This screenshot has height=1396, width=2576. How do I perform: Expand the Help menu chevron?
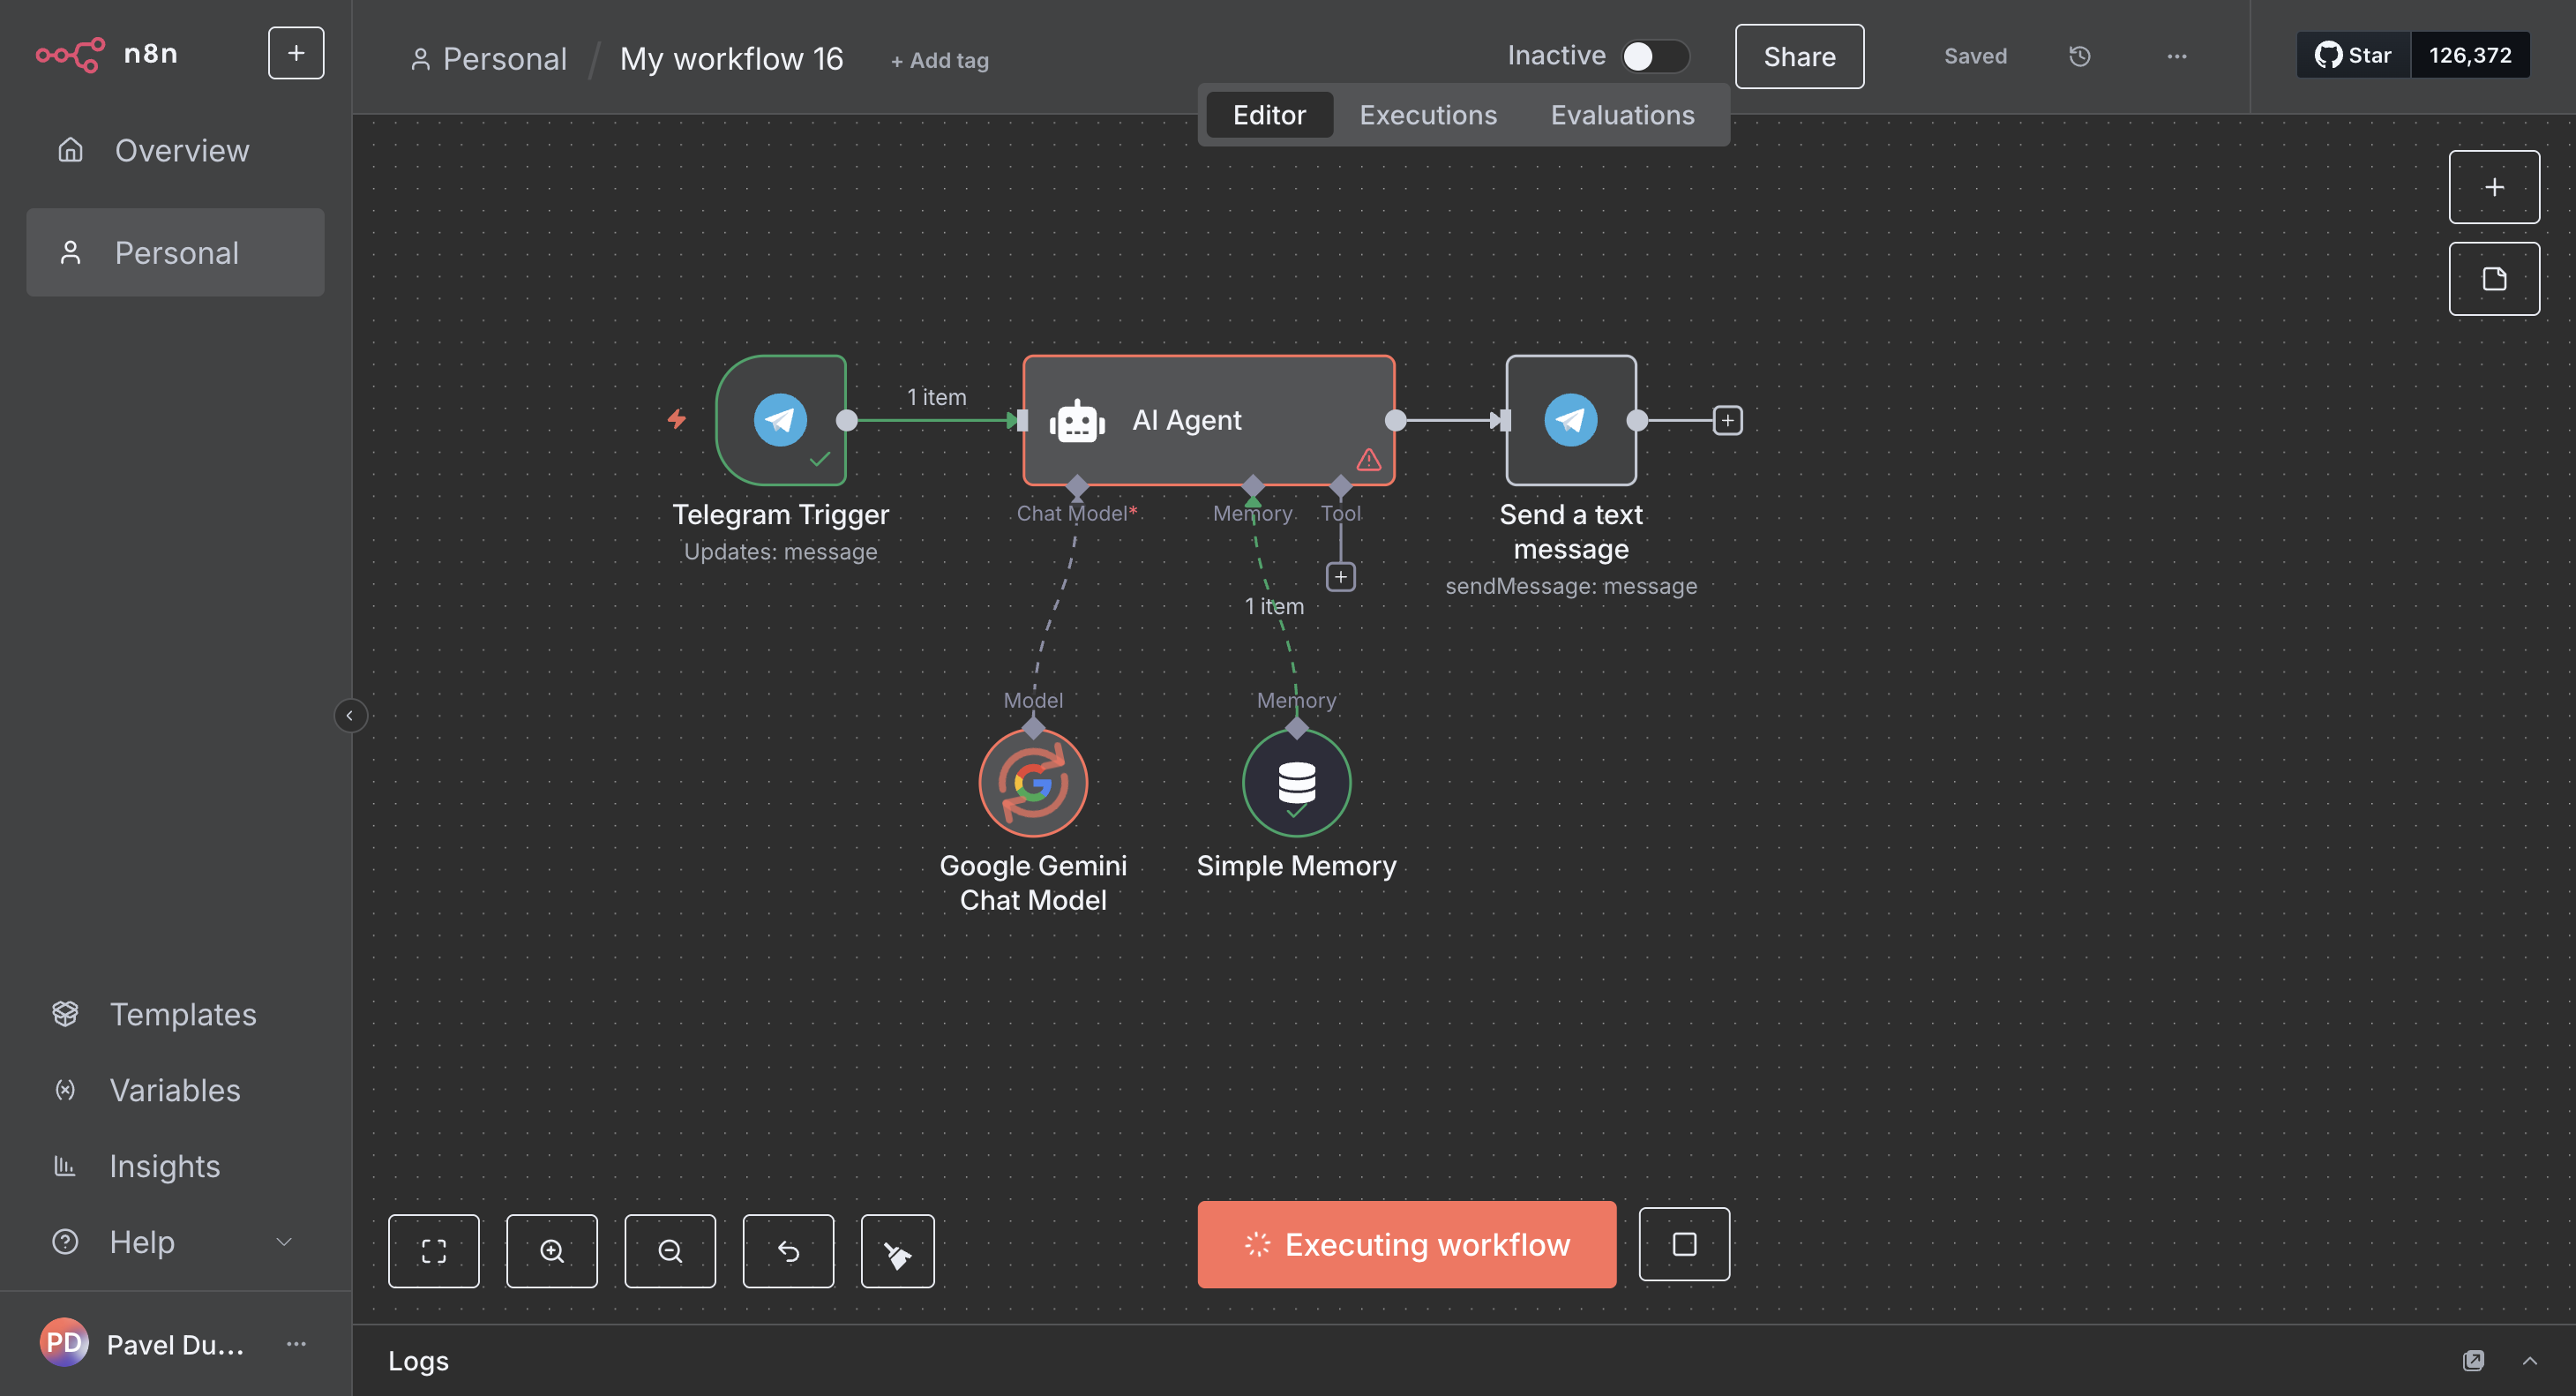[284, 1241]
